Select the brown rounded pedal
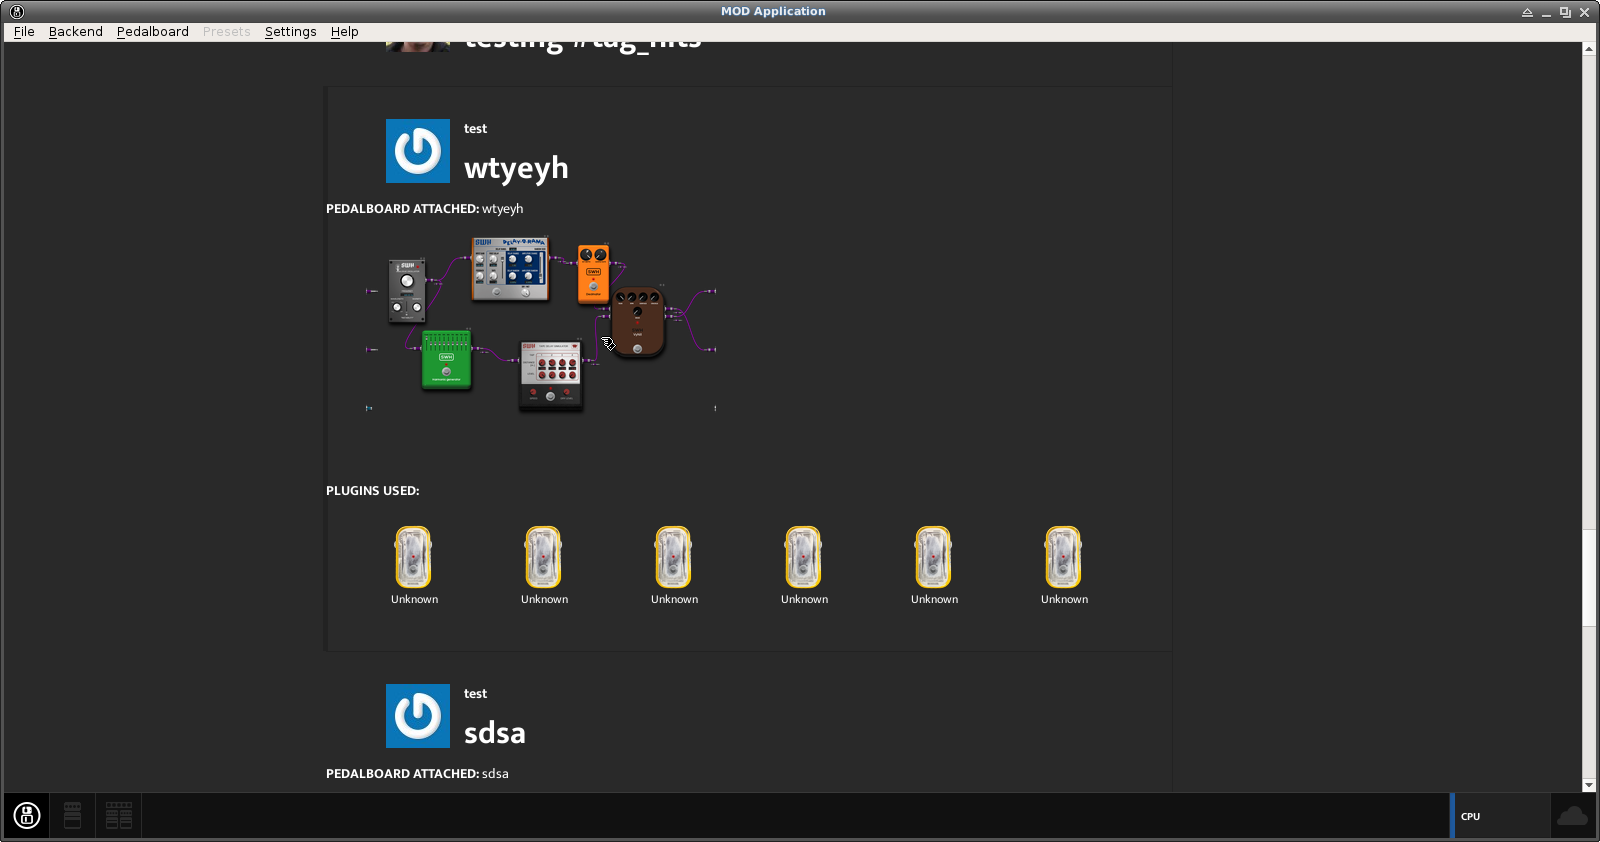This screenshot has width=1600, height=842. 638,322
